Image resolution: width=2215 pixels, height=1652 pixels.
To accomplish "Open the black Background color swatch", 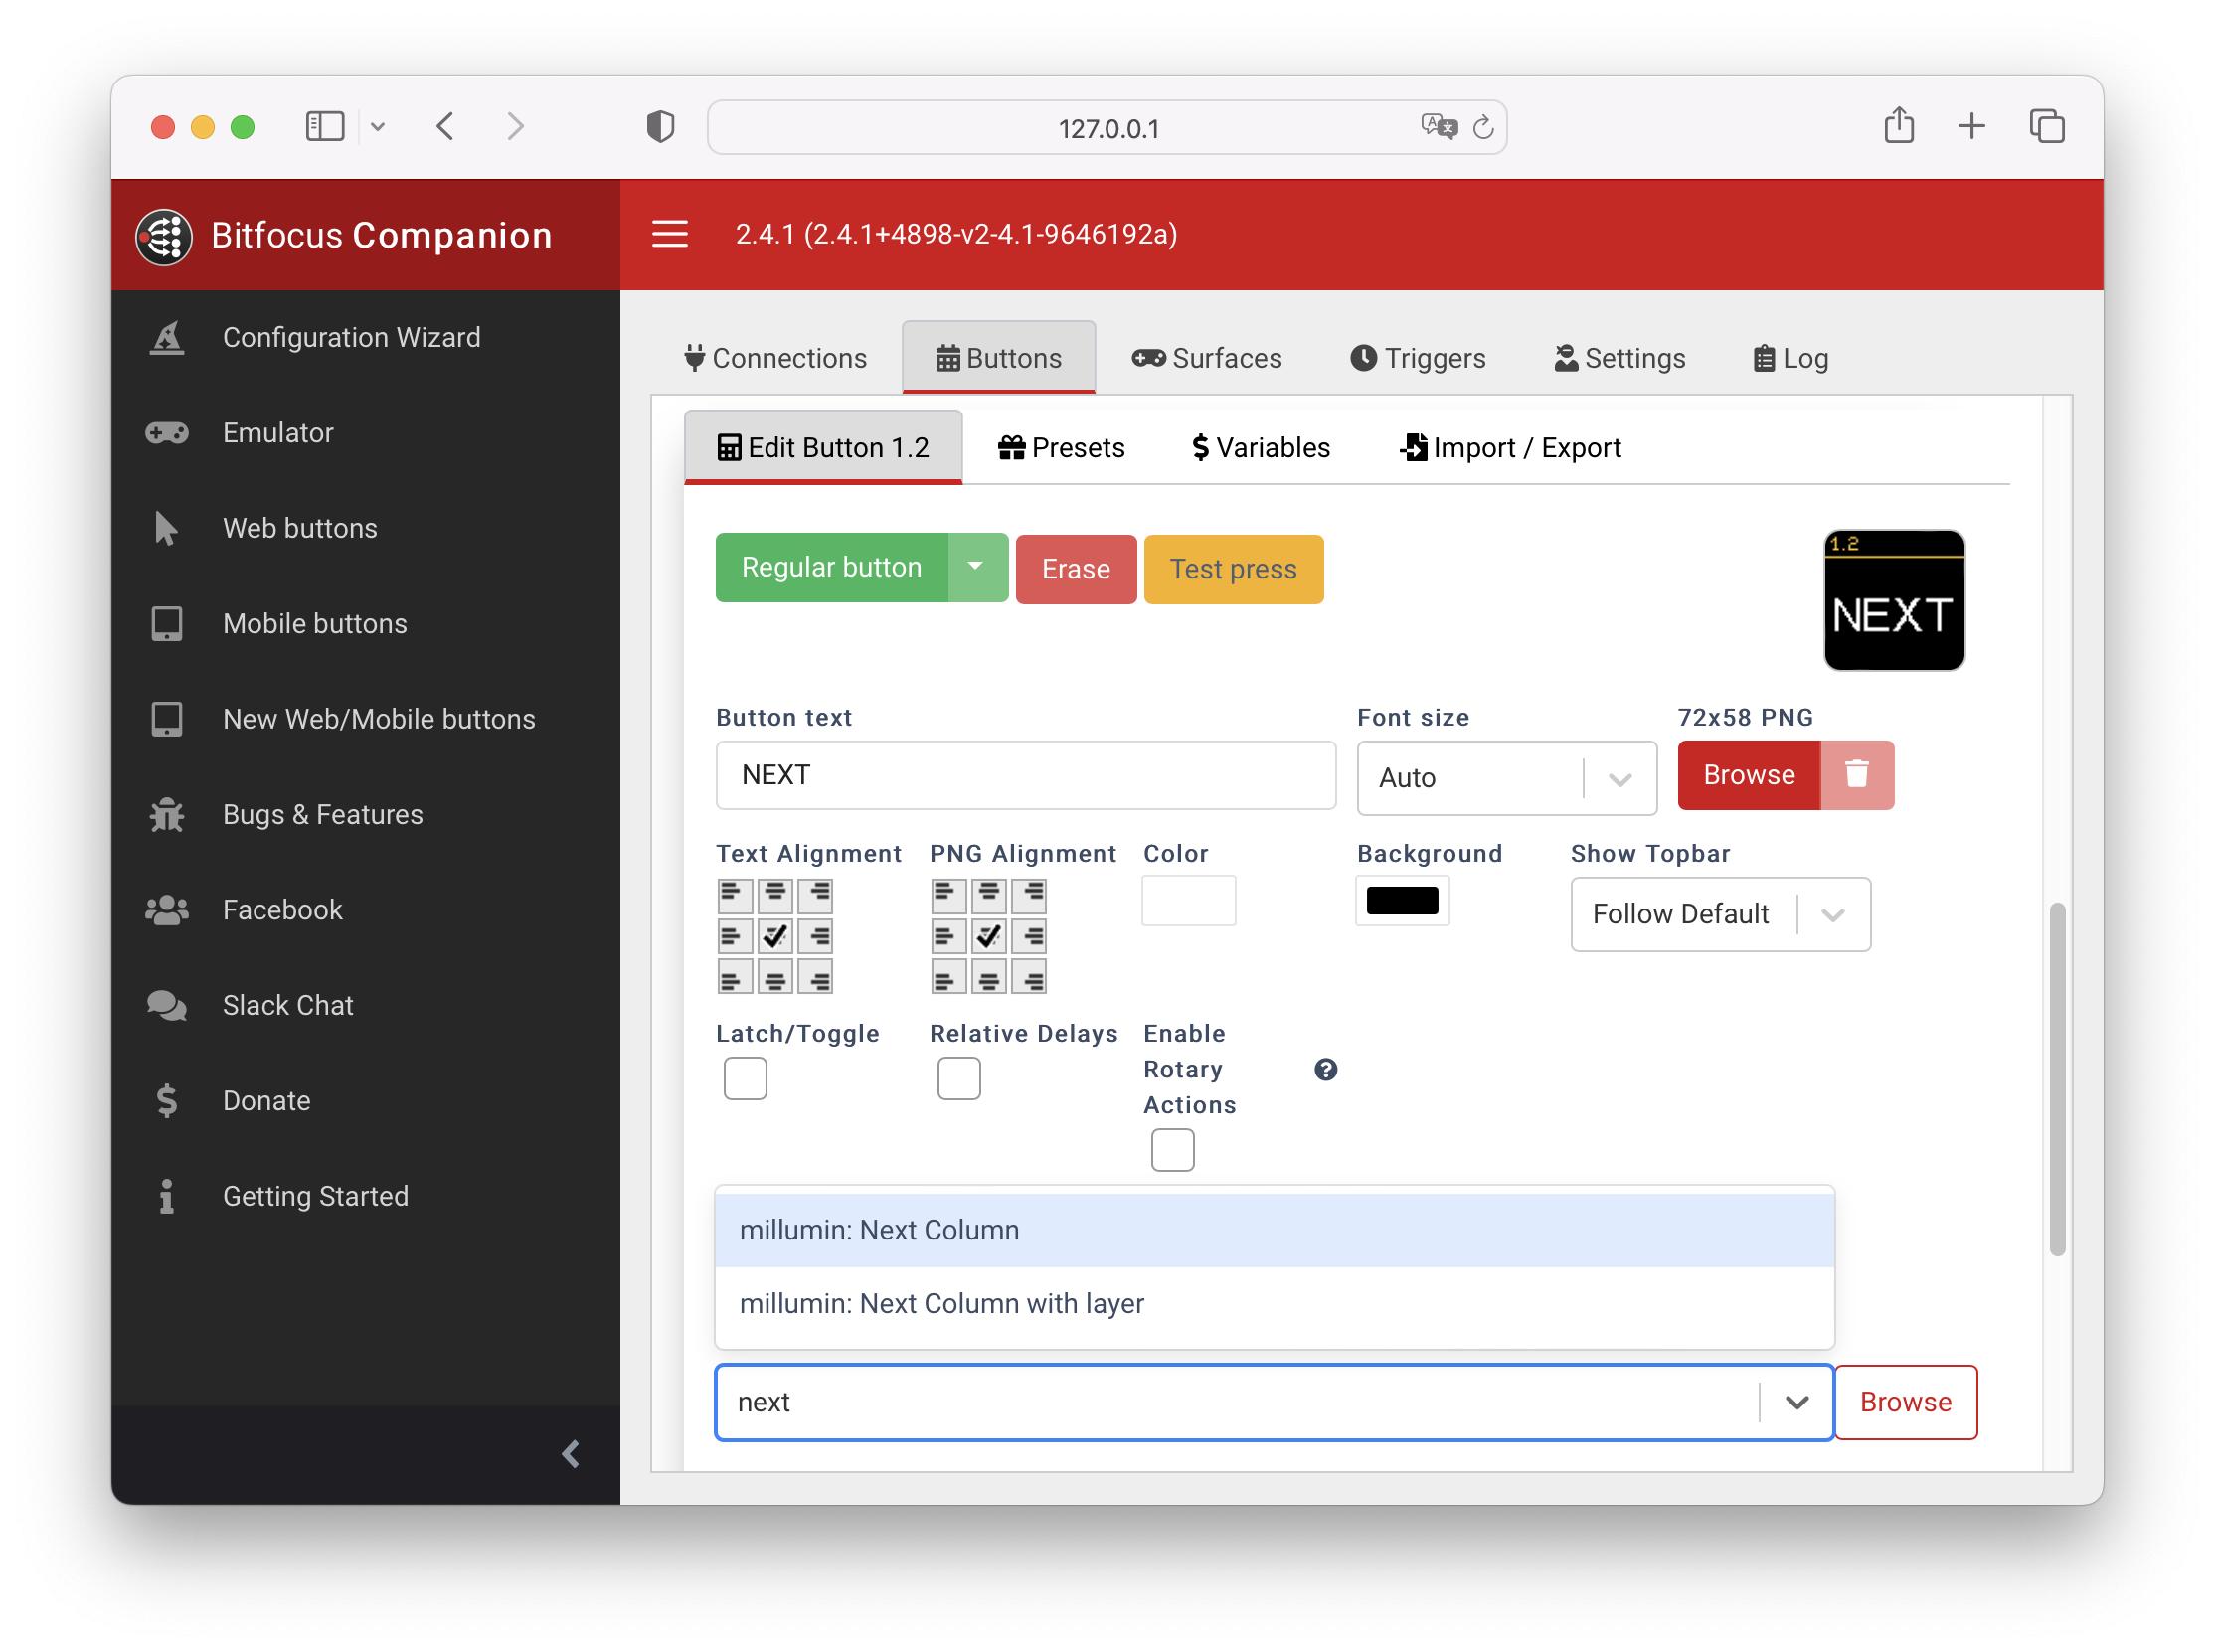I will click(1401, 901).
